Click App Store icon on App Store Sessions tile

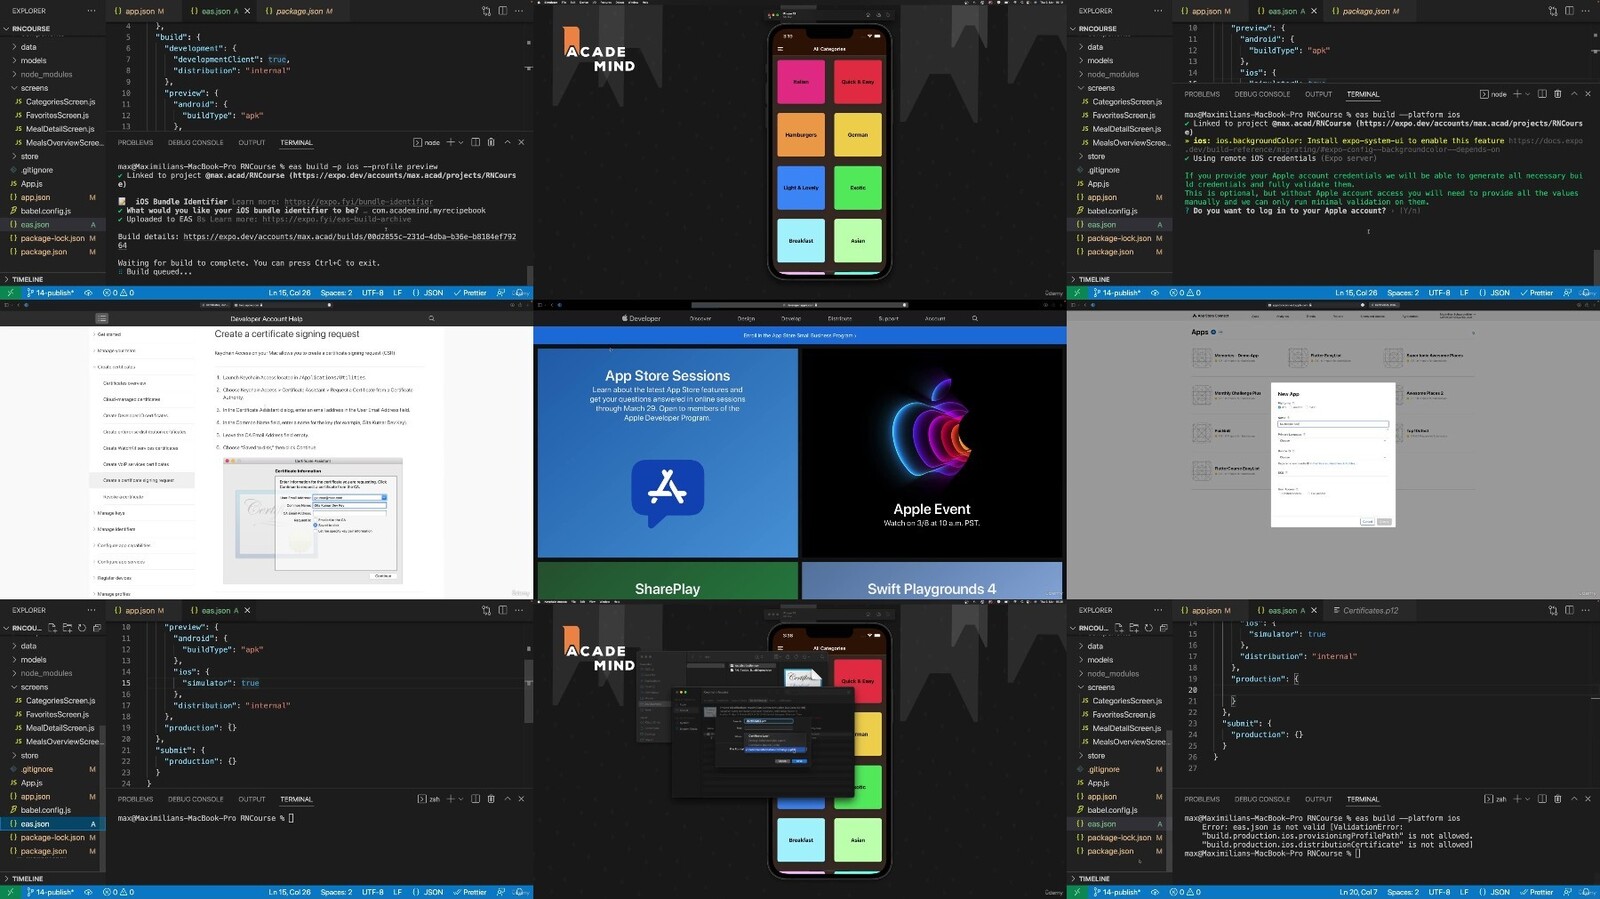(667, 490)
